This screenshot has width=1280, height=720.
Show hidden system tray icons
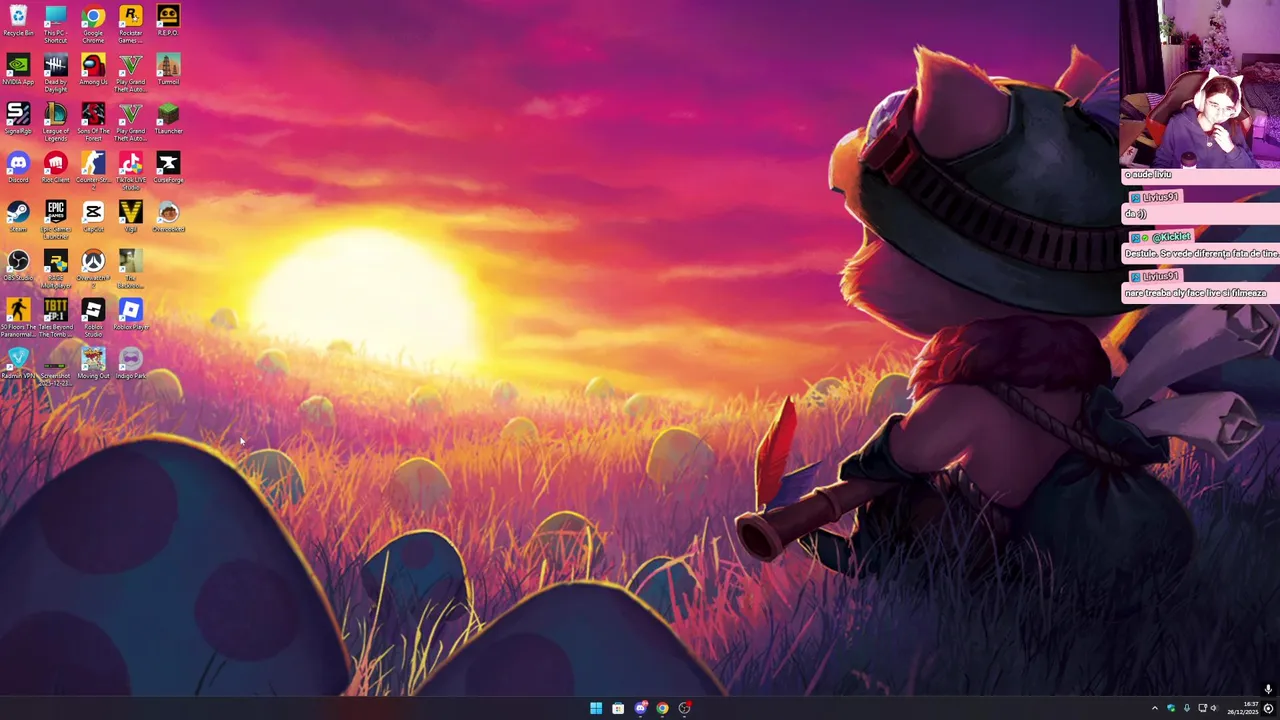click(x=1154, y=708)
